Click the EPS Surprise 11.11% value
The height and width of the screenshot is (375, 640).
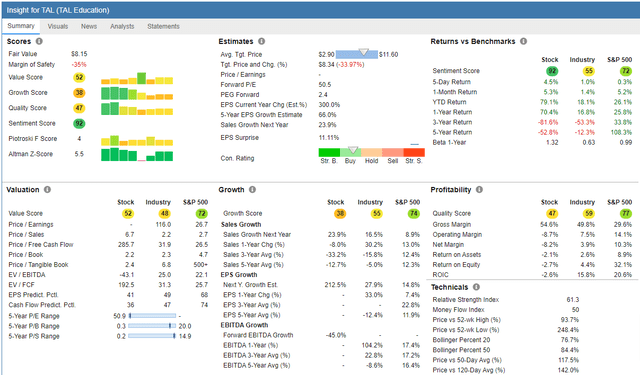pos(329,138)
